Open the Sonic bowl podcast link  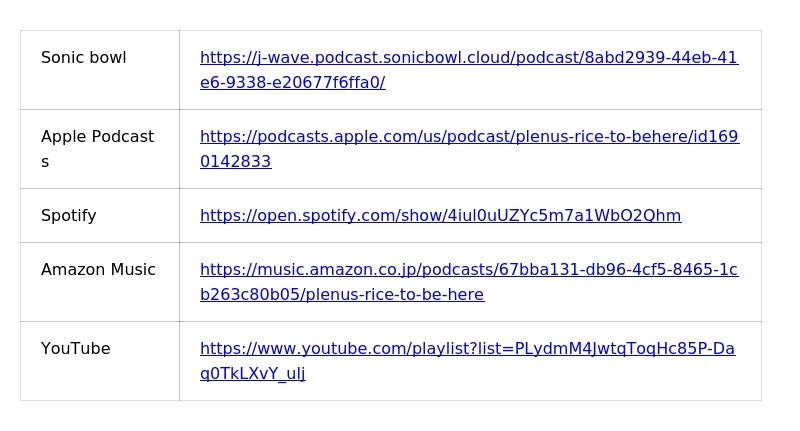pyautogui.click(x=468, y=58)
